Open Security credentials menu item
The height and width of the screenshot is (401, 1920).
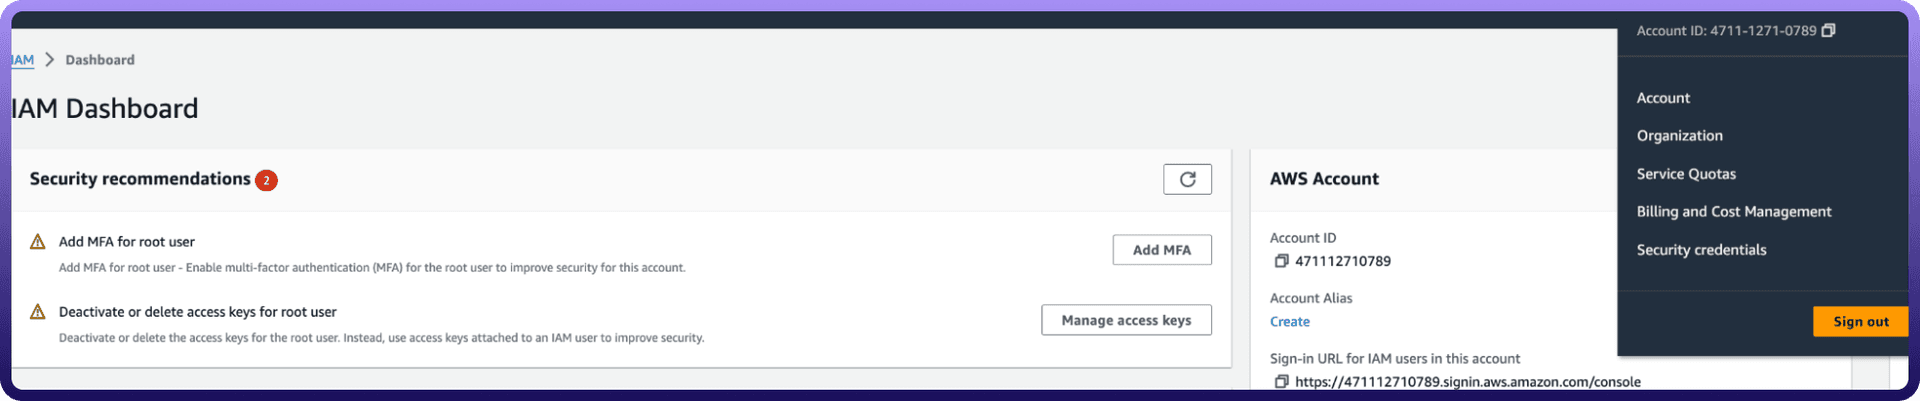(x=1701, y=250)
